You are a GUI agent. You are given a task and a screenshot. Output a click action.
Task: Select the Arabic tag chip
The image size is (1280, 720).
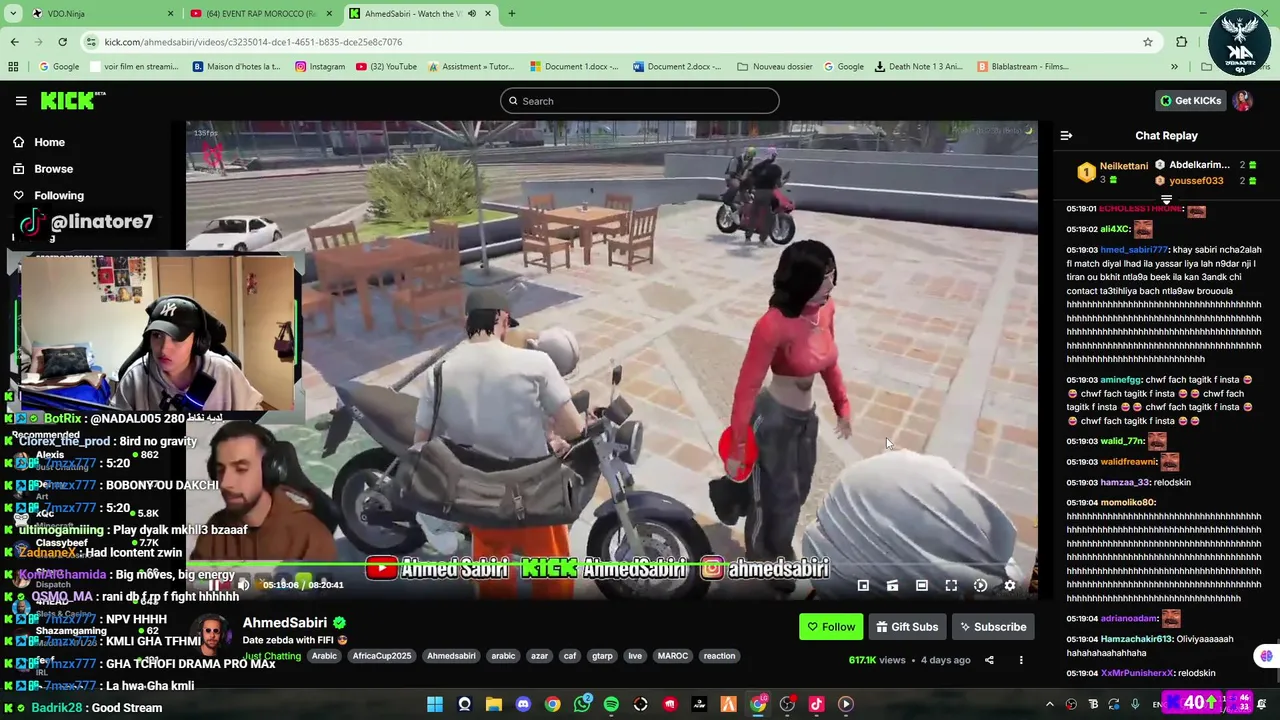tap(324, 656)
